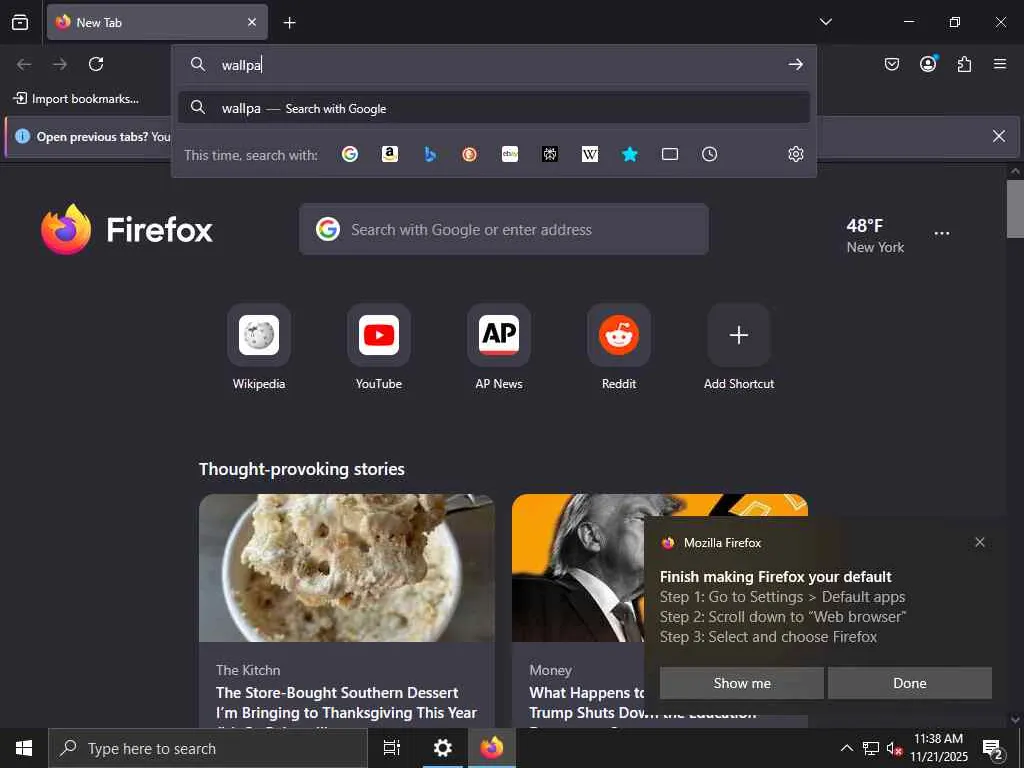1024x768 pixels.
Task: Open the network status tray icon
Action: (x=871, y=748)
